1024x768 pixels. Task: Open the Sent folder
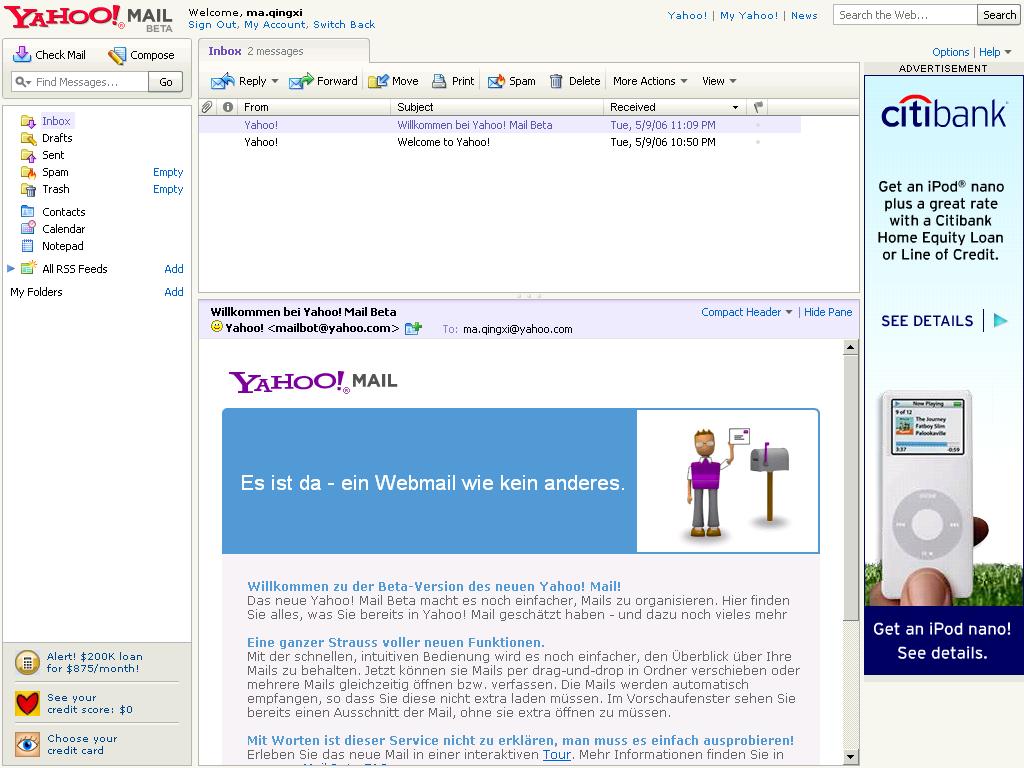53,155
